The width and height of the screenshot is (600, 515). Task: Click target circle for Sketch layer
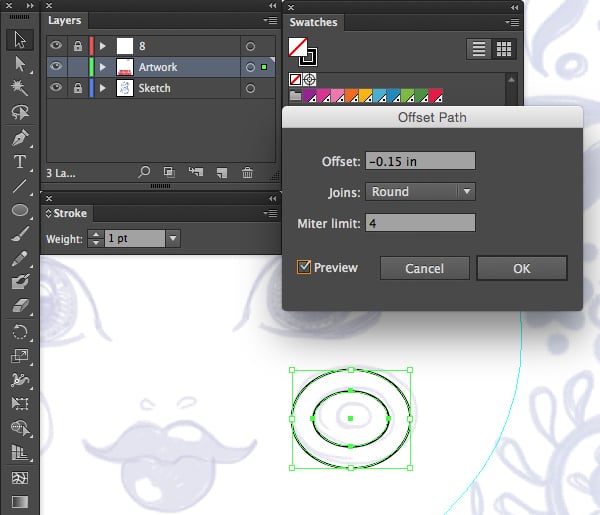(x=250, y=88)
